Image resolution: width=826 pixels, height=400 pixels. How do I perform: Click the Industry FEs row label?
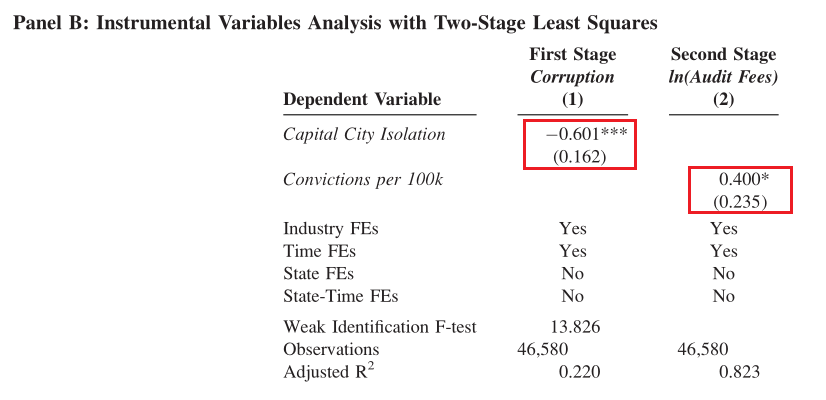331,229
